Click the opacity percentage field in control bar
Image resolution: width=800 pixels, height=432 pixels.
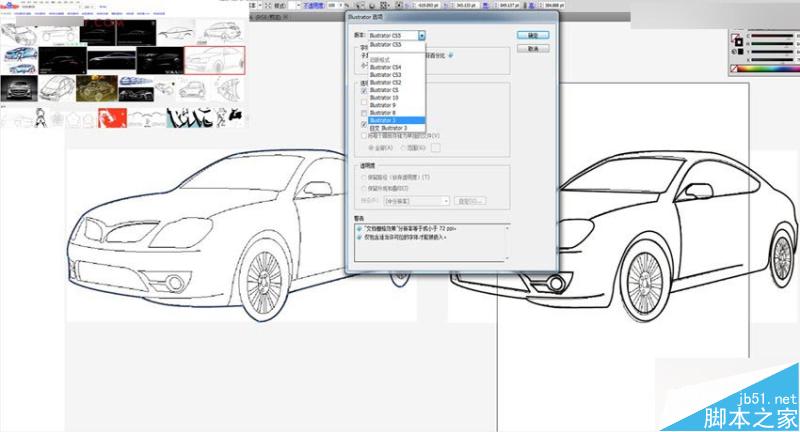(333, 5)
